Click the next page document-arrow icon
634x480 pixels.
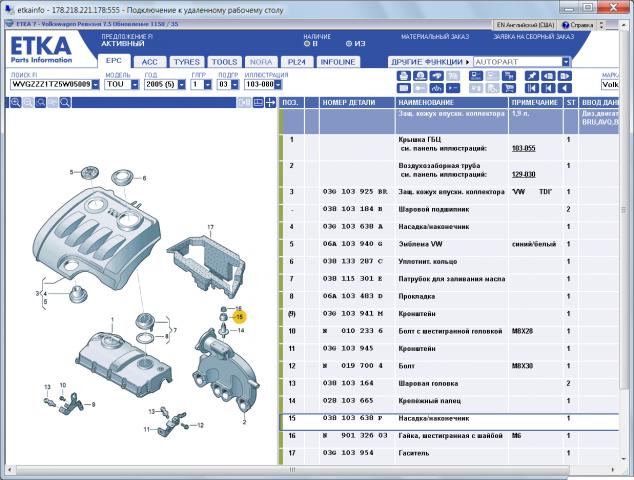pos(564,76)
